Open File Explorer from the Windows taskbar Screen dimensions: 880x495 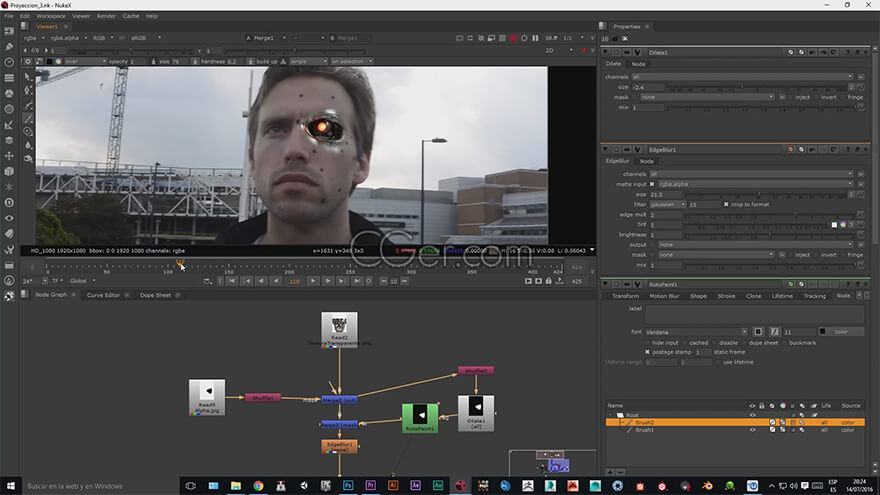click(x=236, y=485)
